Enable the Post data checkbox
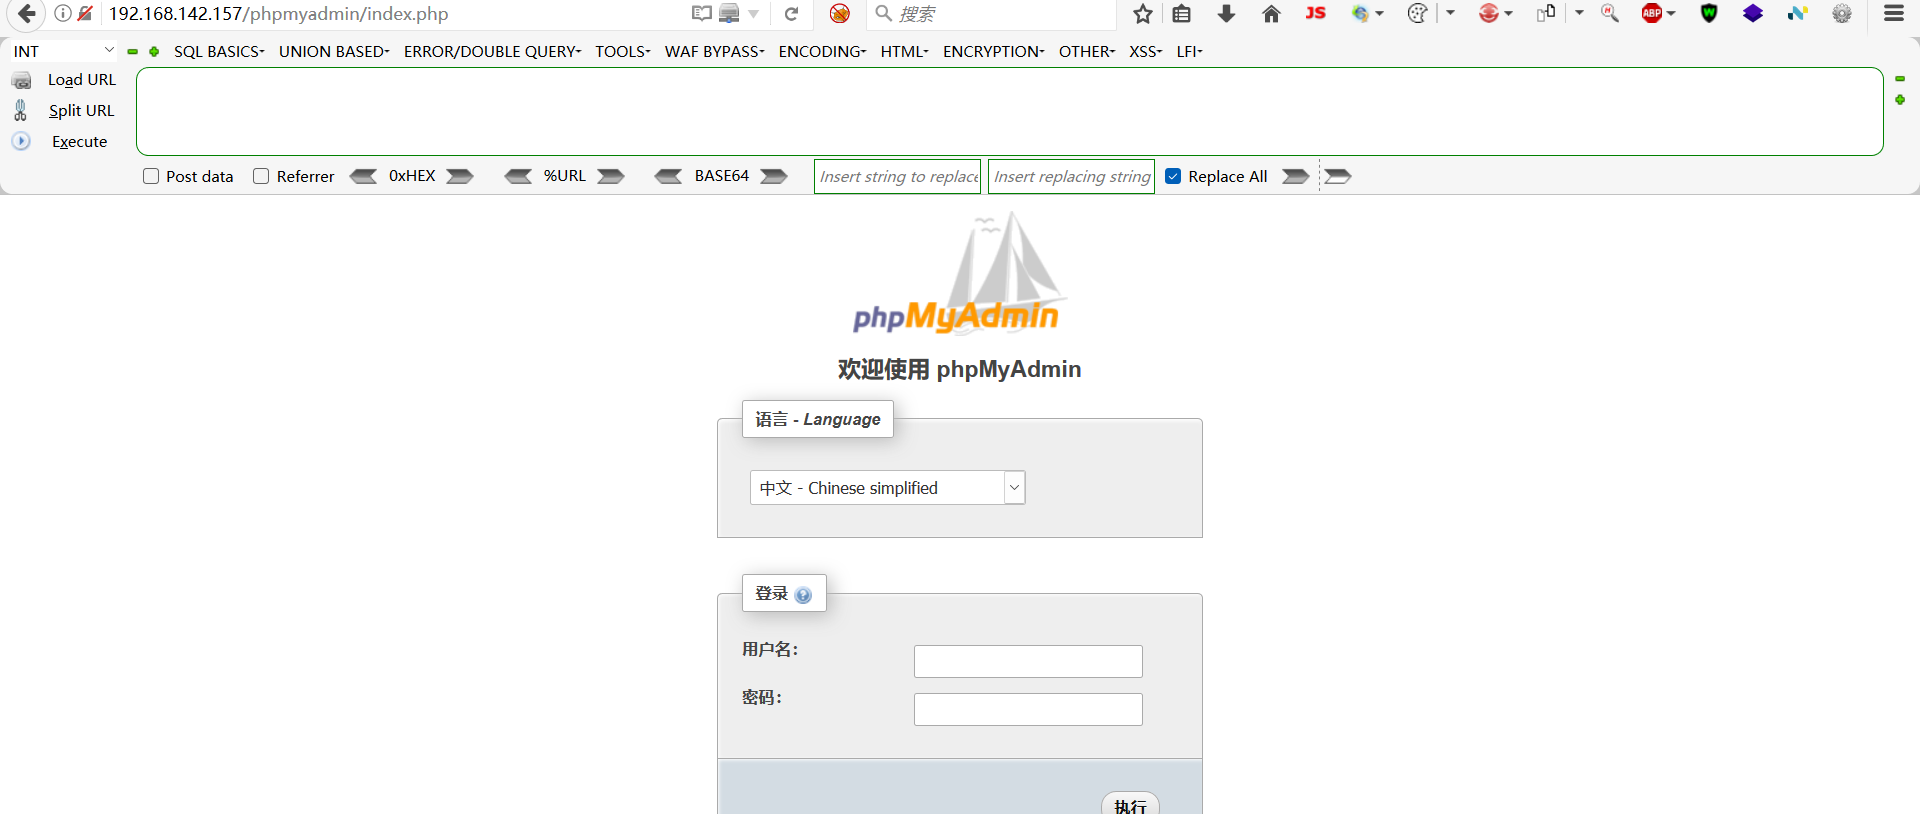The image size is (1920, 814). (x=151, y=176)
